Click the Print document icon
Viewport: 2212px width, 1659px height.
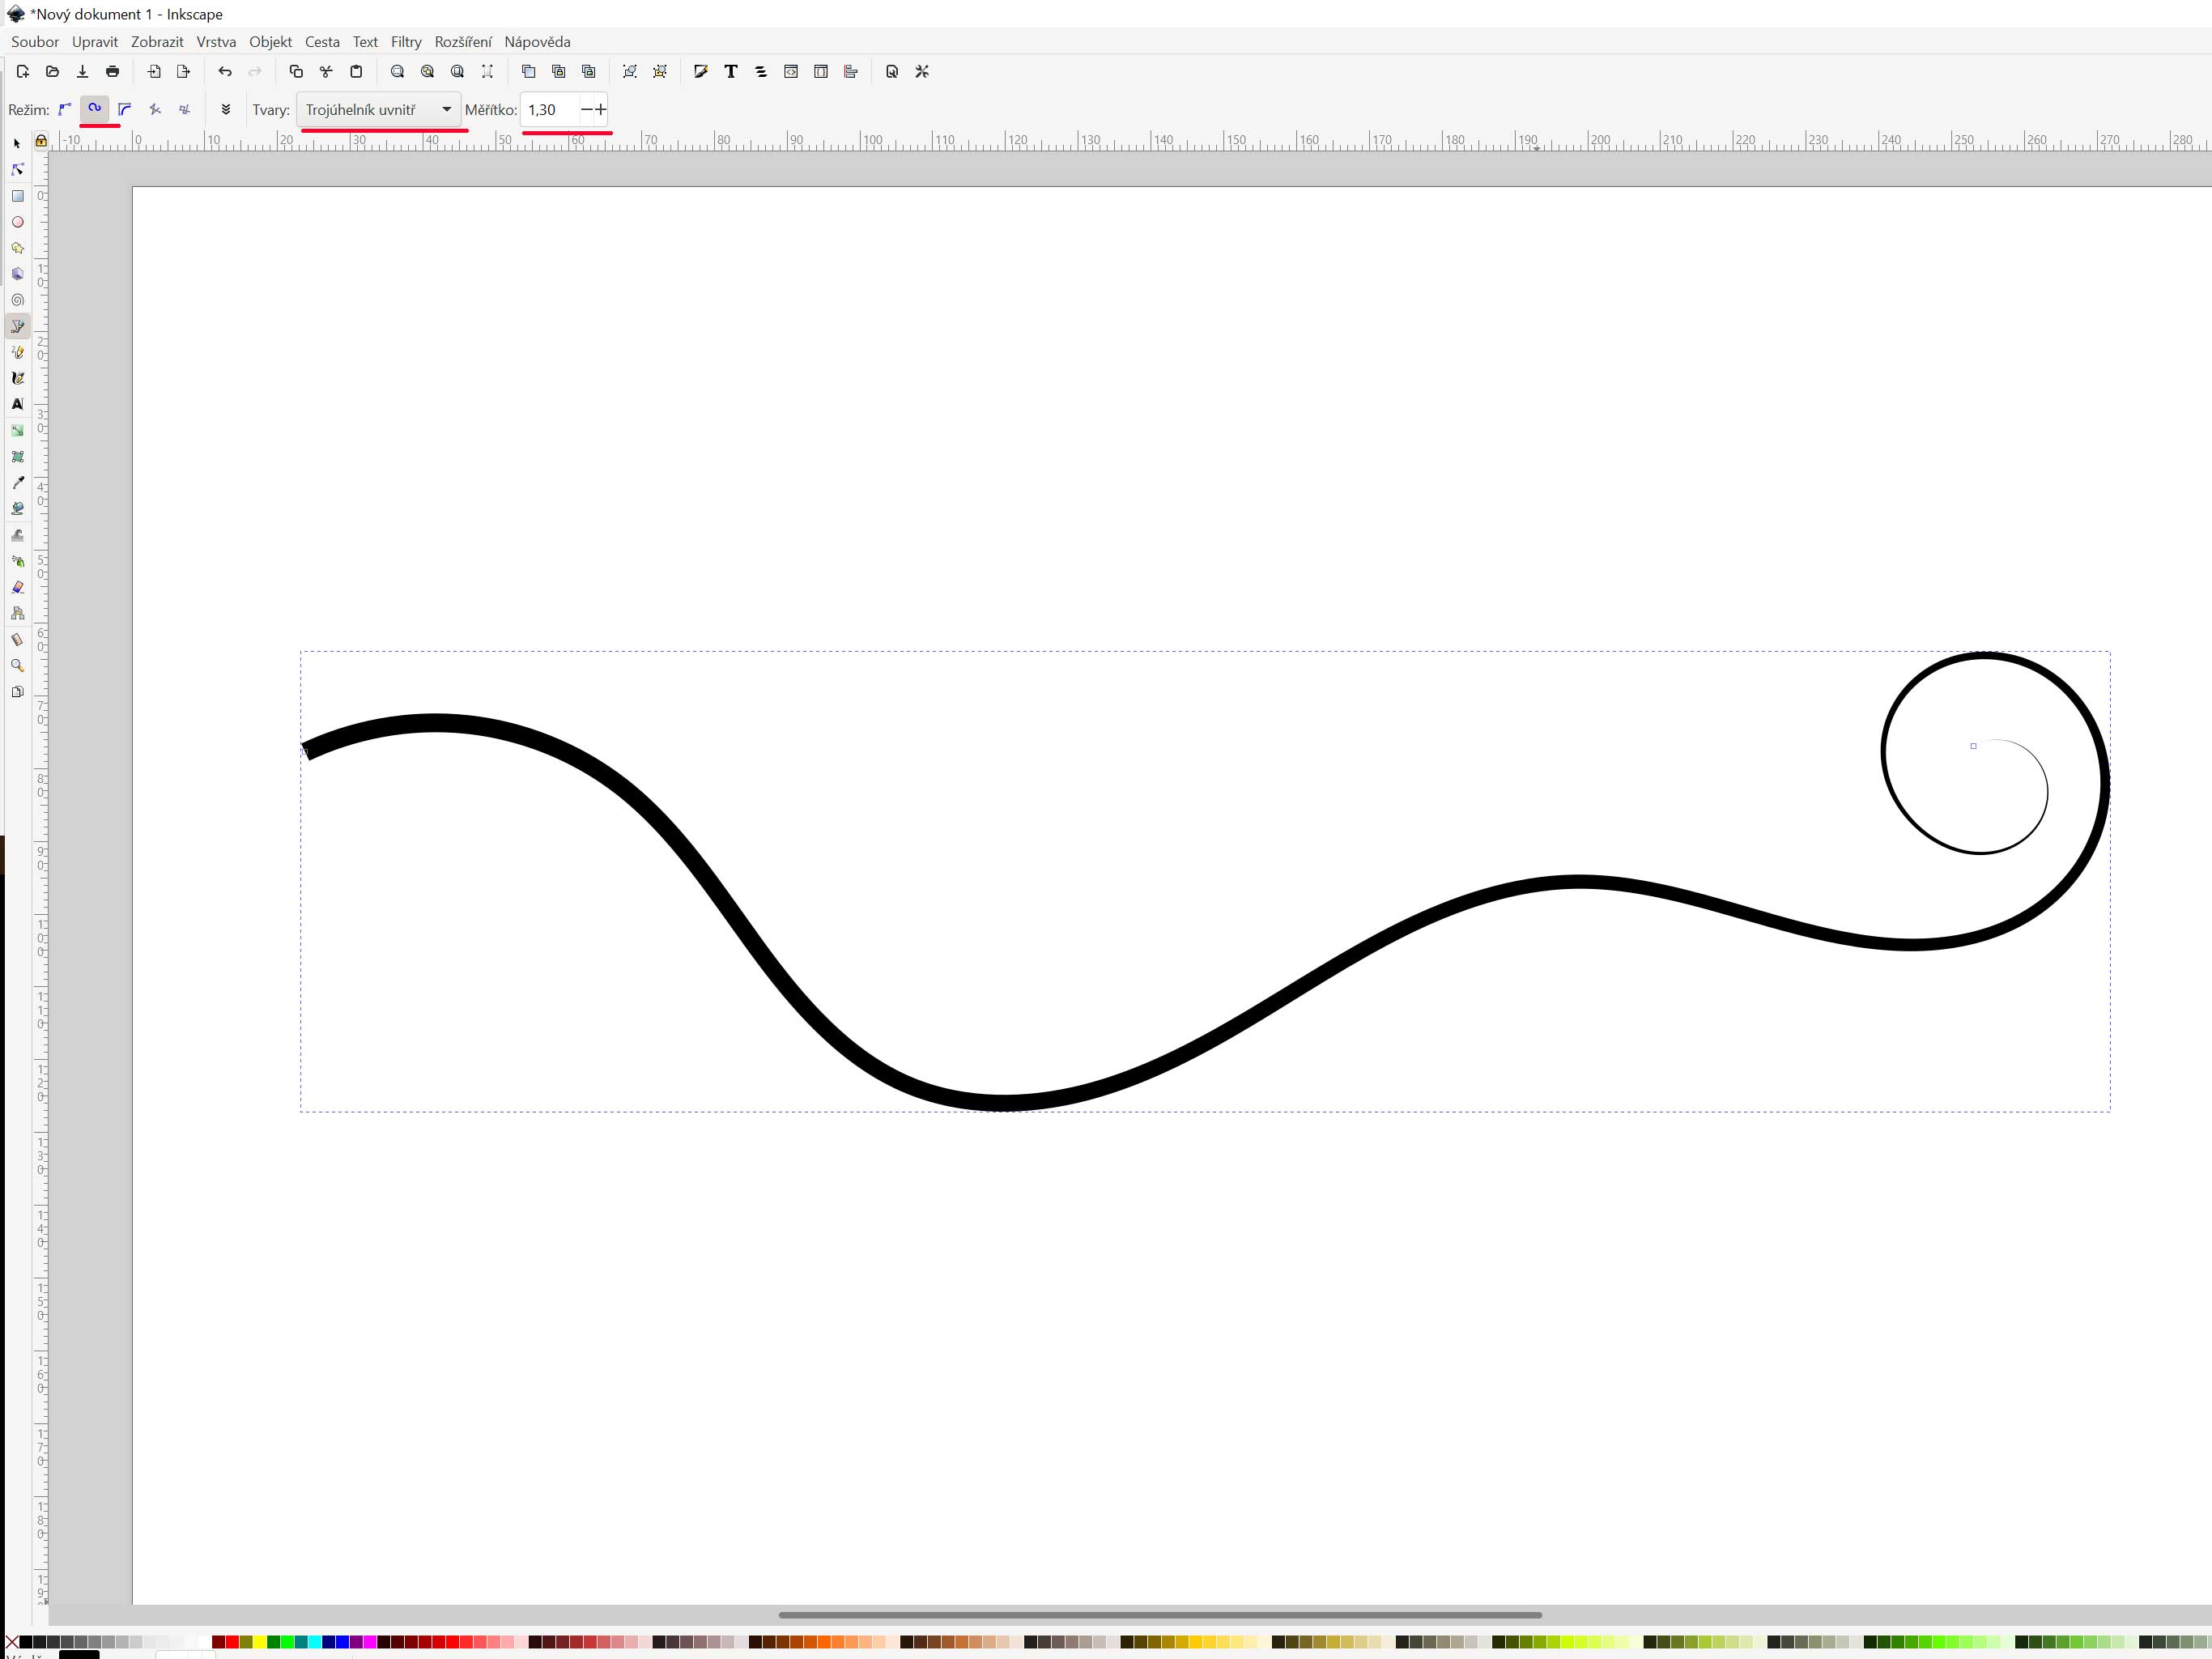[112, 71]
